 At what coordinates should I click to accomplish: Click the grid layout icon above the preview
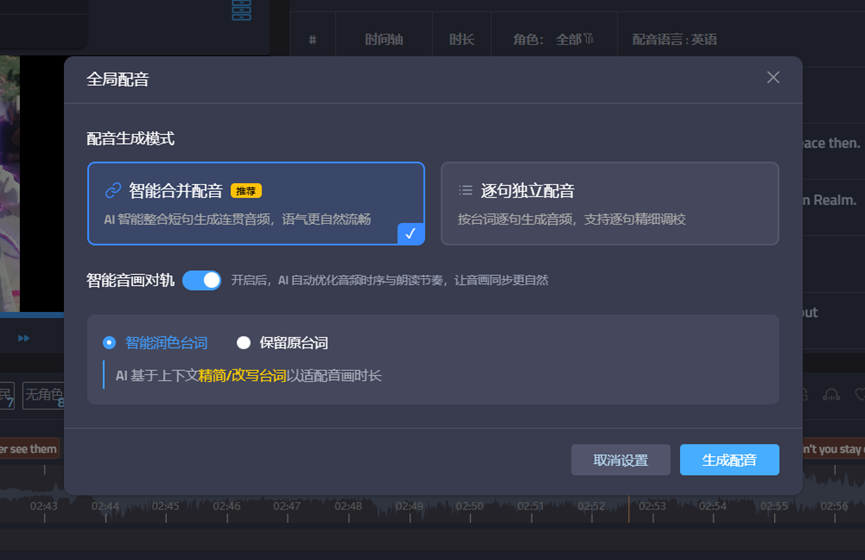click(241, 10)
